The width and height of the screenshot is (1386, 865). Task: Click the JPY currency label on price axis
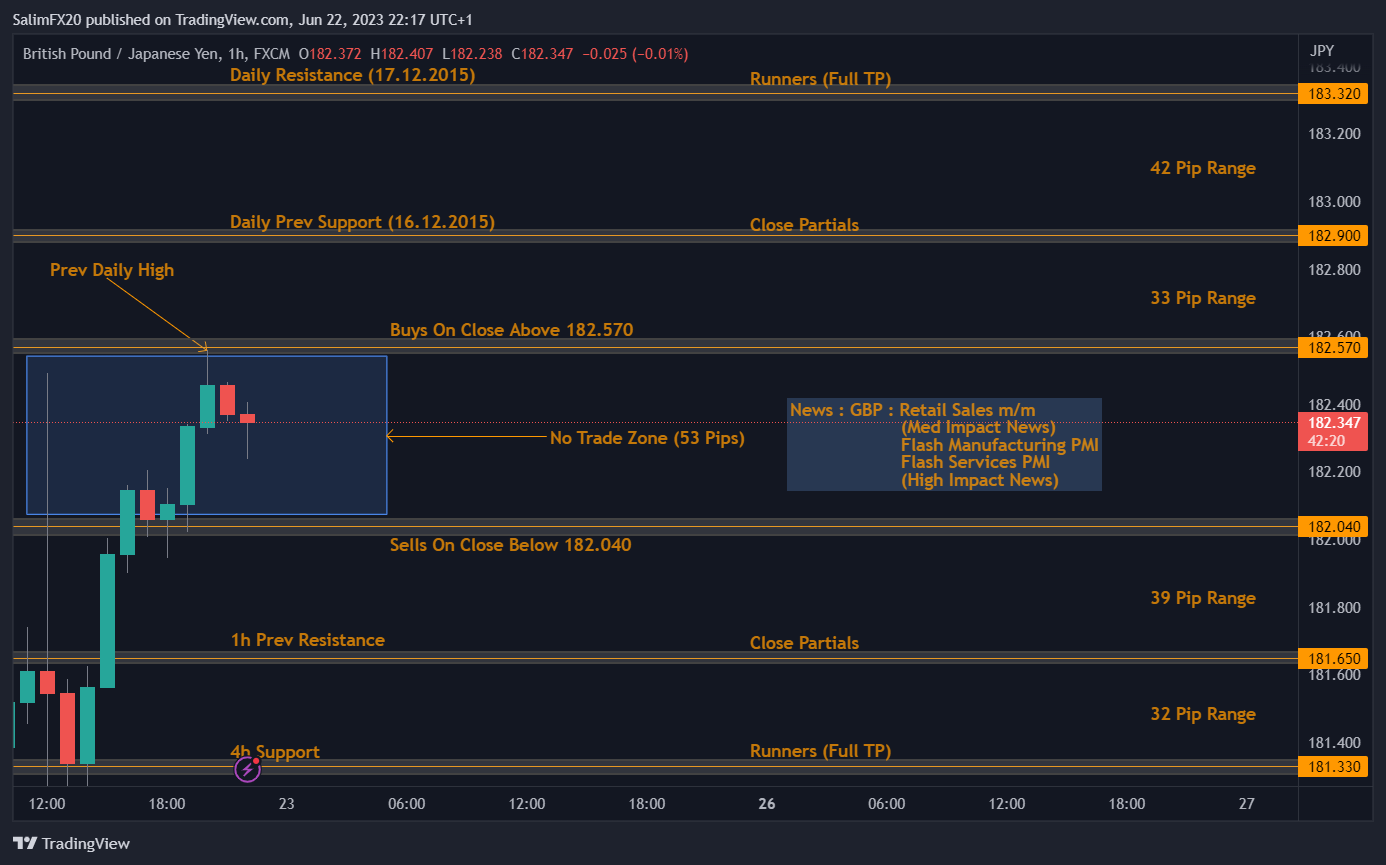(1321, 51)
